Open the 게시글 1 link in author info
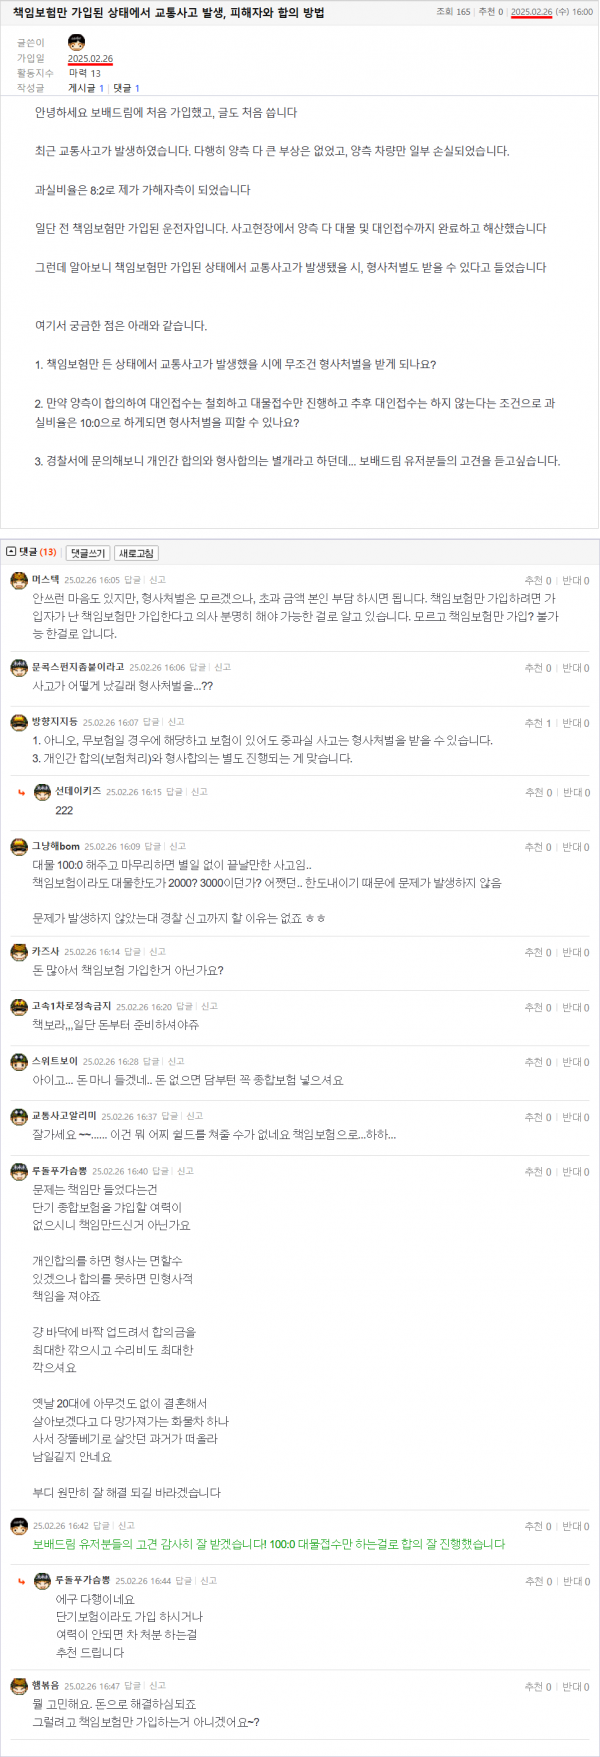The width and height of the screenshot is (600, 1757). [86, 88]
